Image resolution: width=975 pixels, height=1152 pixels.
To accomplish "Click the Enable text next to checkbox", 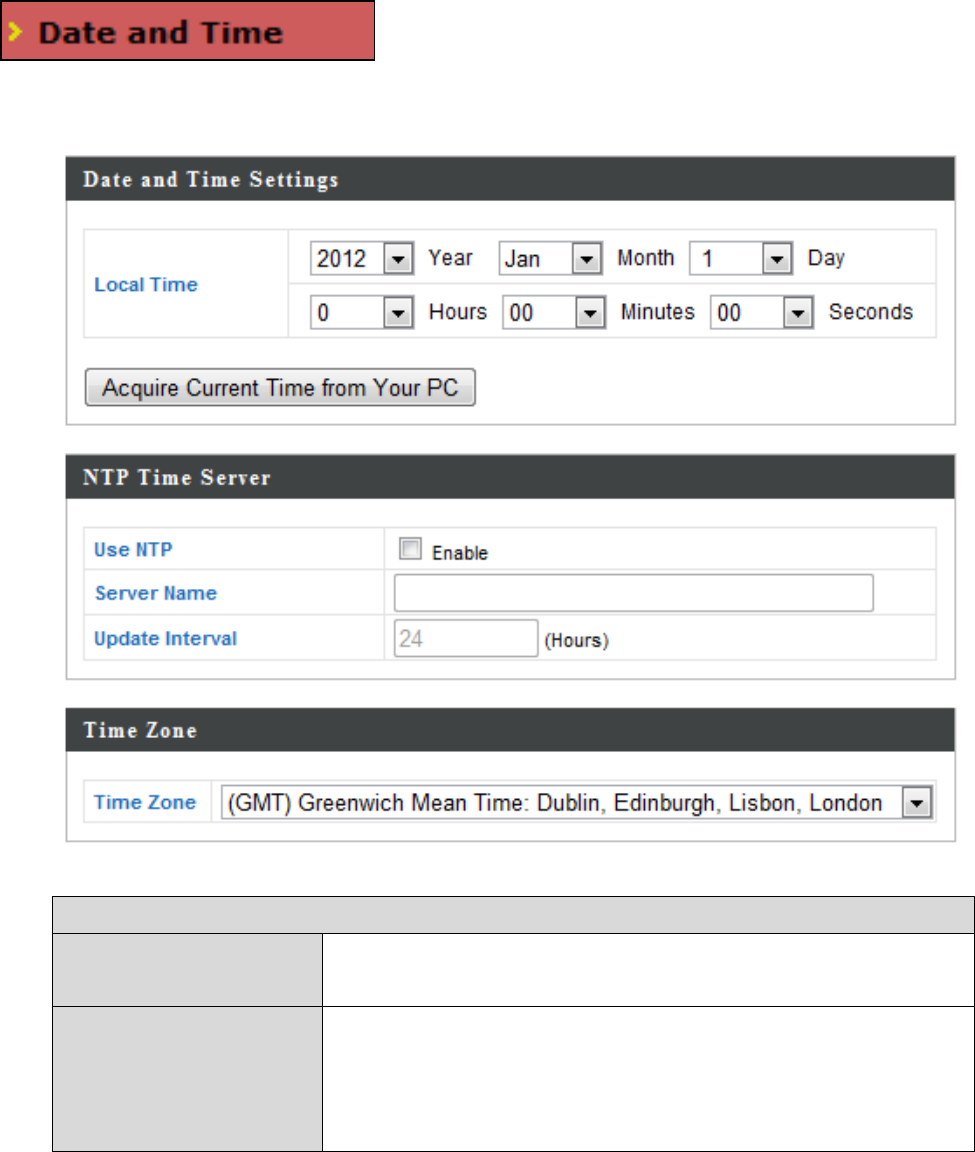I will click(x=460, y=552).
